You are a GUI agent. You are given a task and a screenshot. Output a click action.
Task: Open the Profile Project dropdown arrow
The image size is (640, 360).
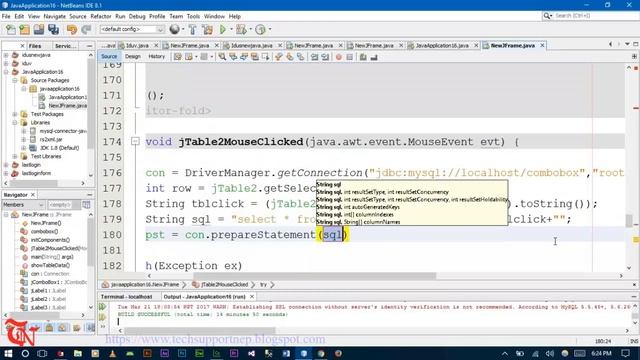[270, 29]
